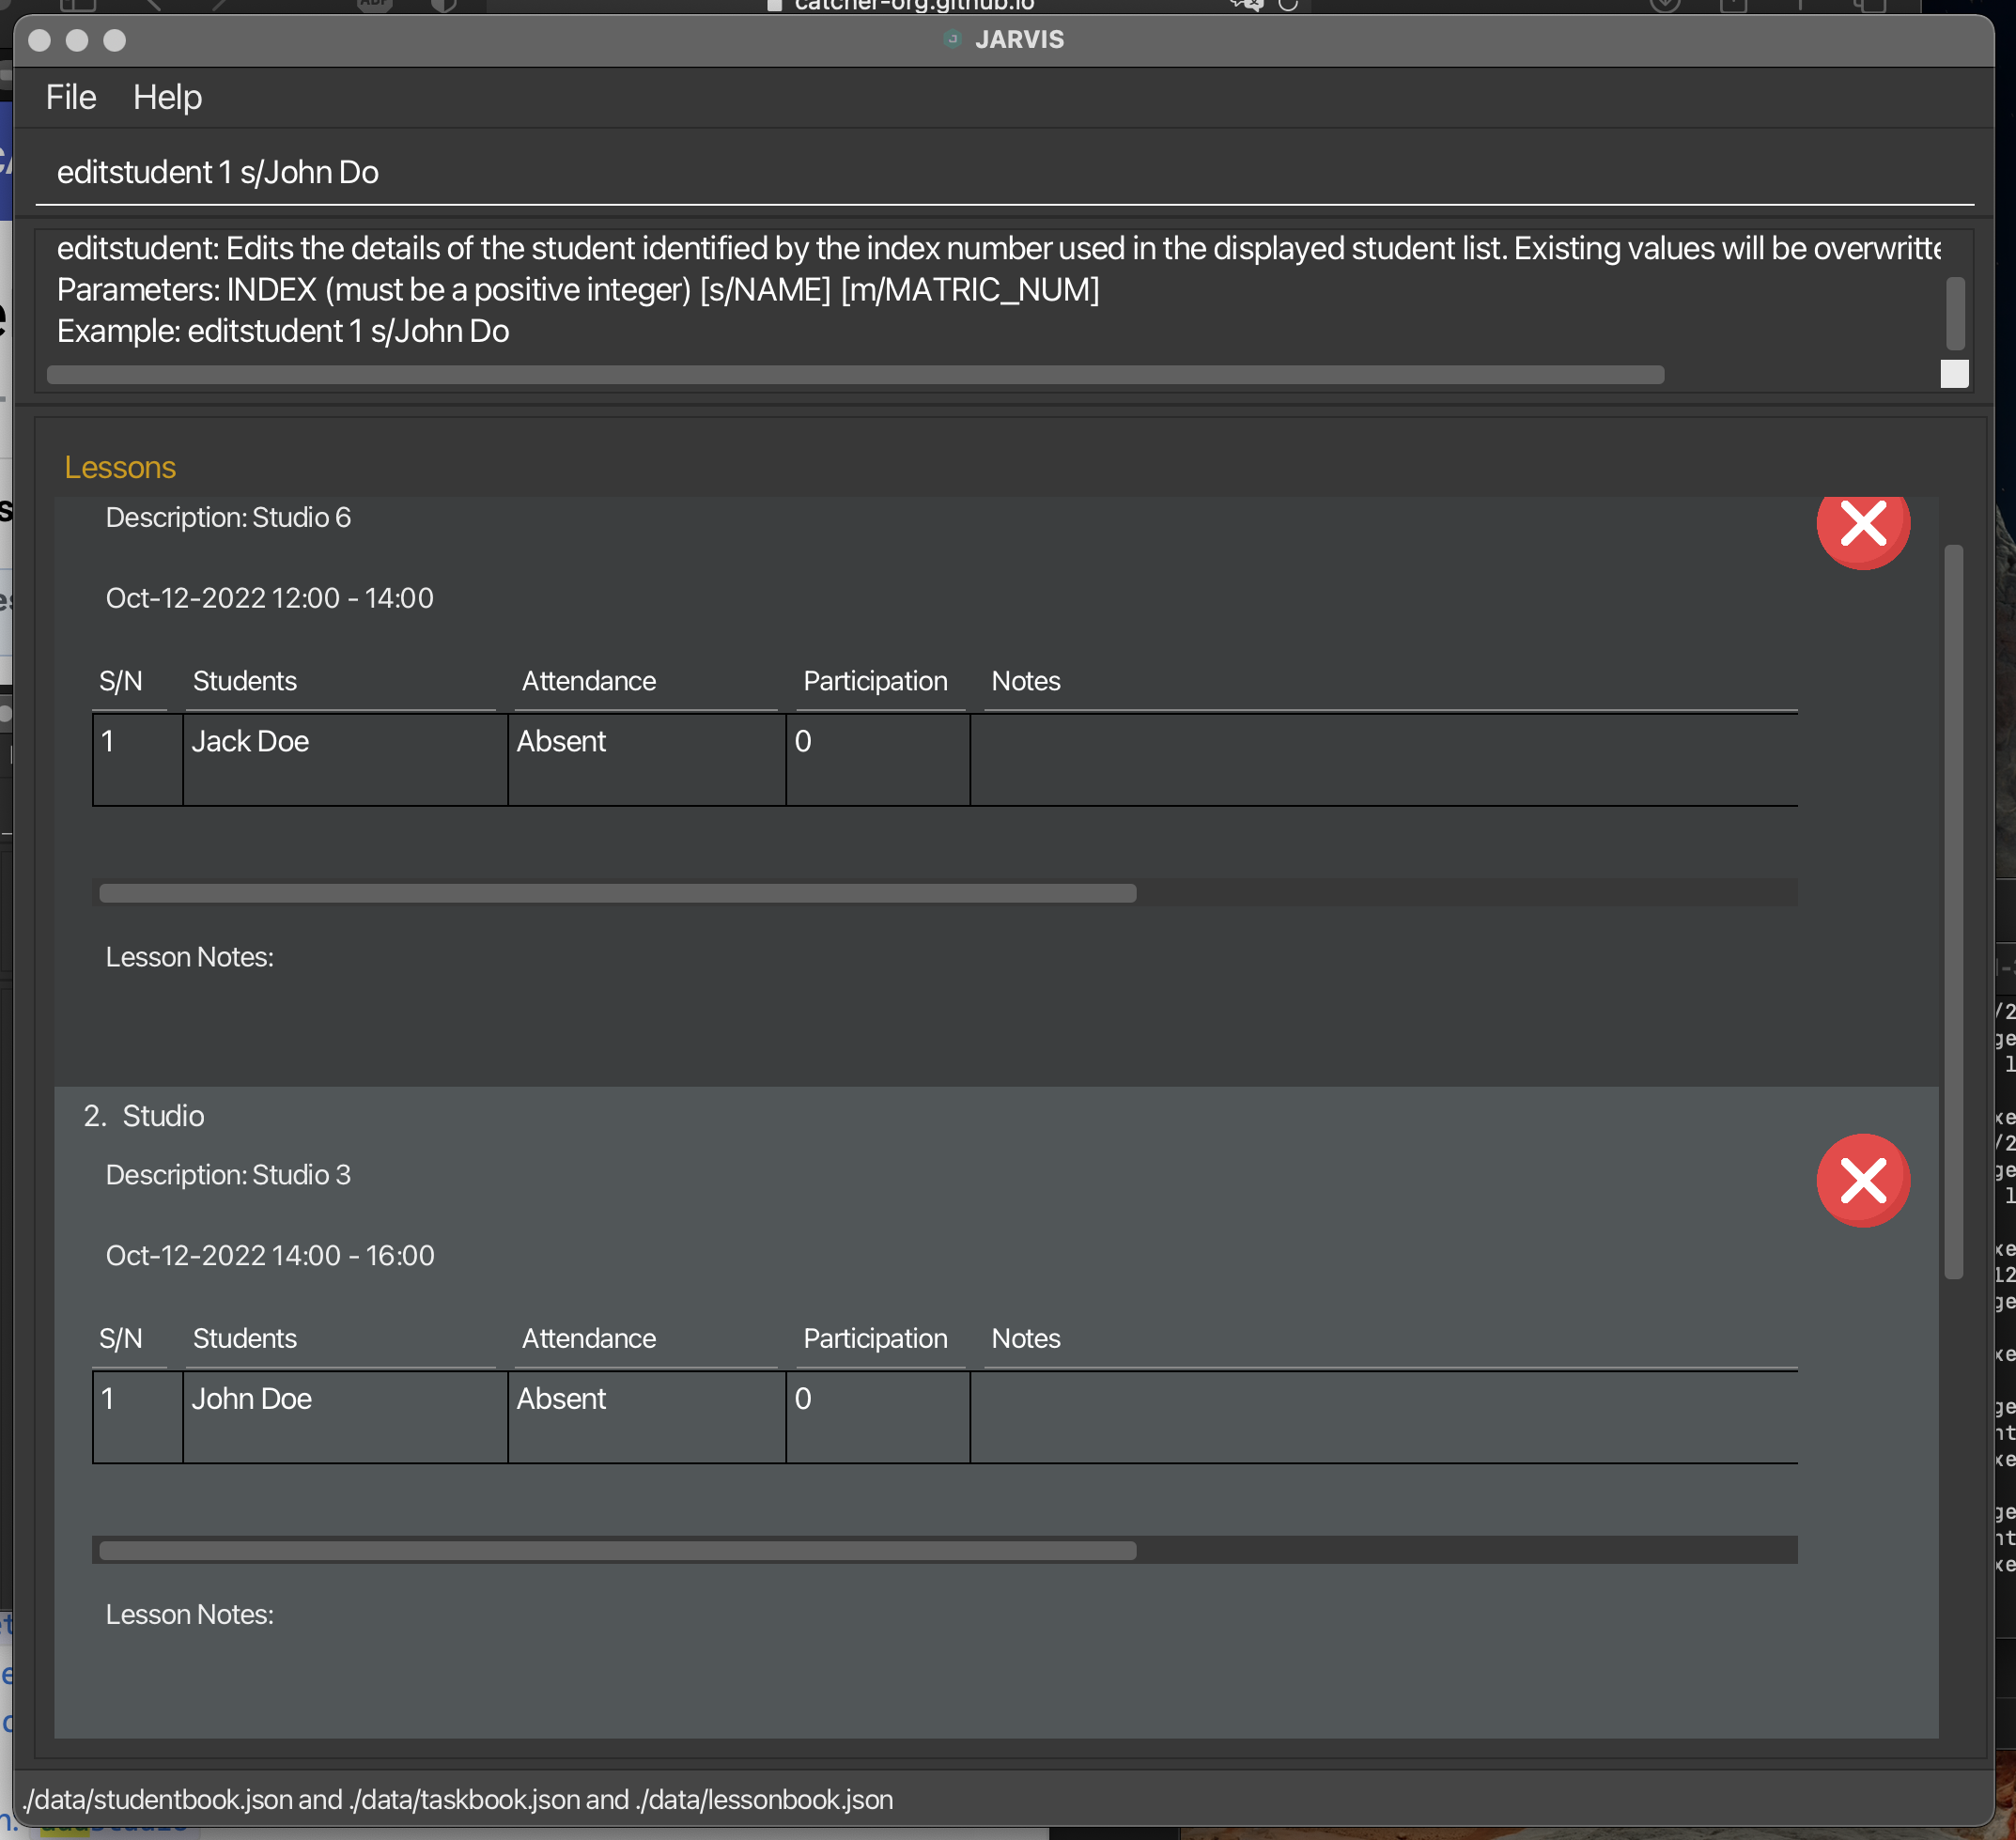
Task: Click the result box horizontal scrollbar
Action: [x=855, y=375]
